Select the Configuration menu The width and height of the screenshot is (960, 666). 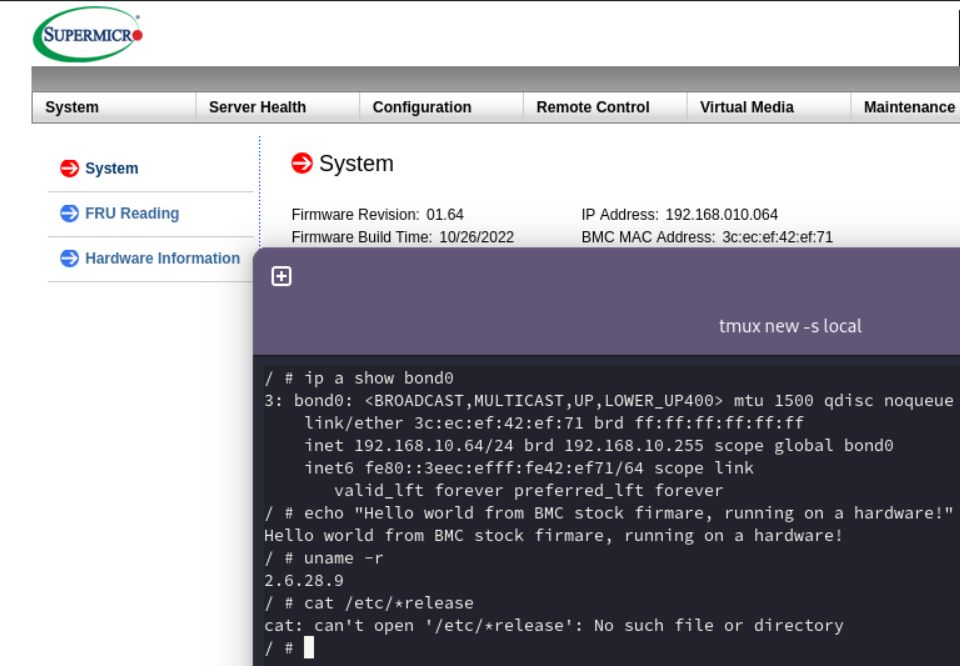[x=421, y=107]
